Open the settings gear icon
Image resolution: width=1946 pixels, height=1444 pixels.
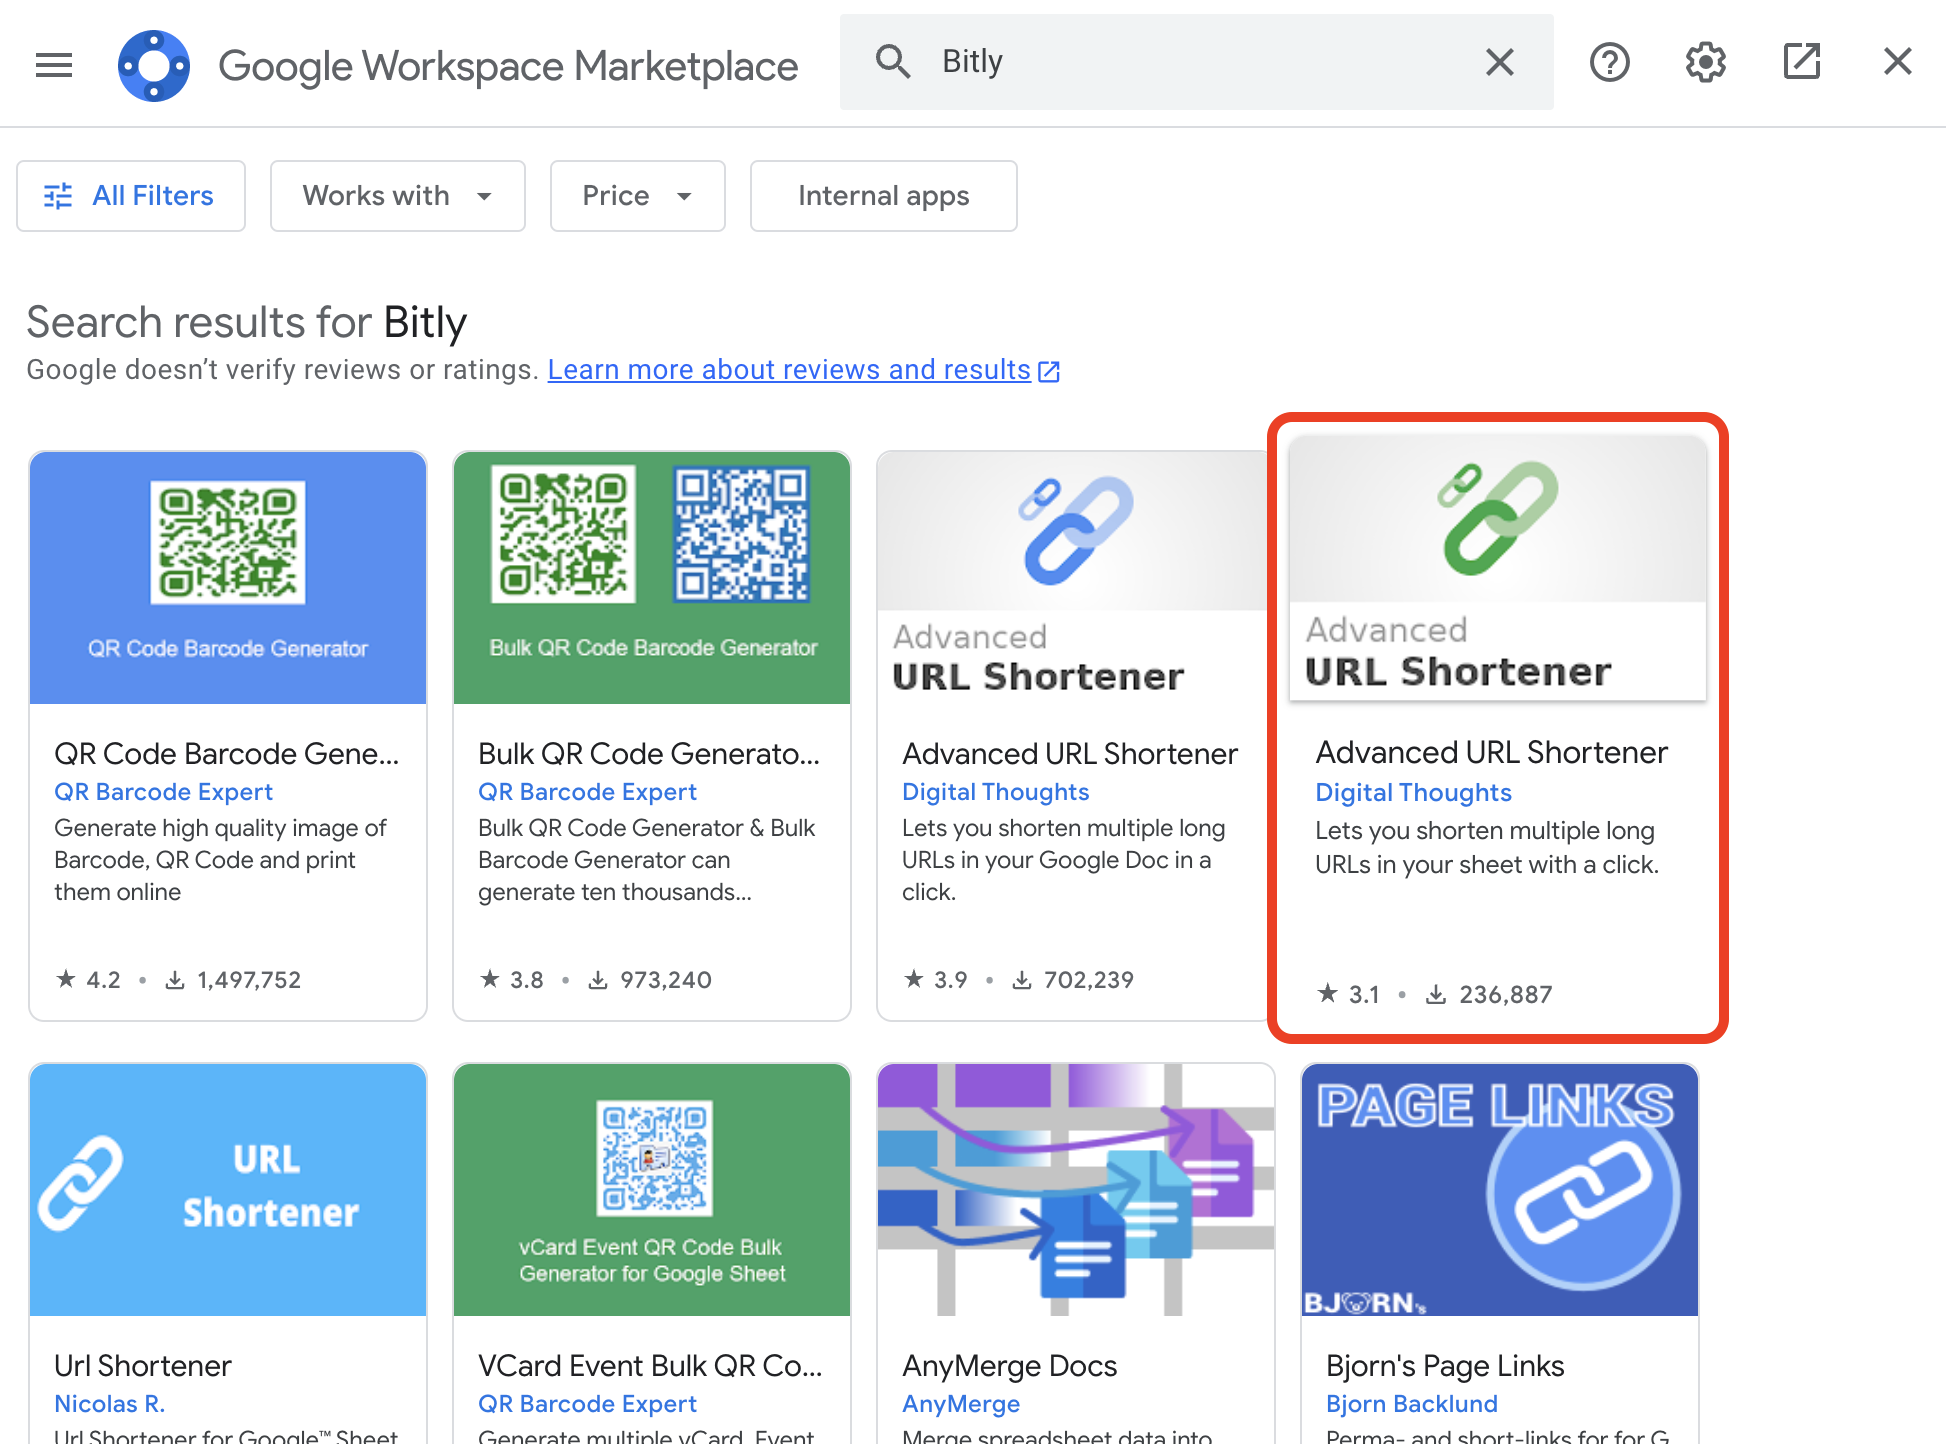(x=1705, y=62)
